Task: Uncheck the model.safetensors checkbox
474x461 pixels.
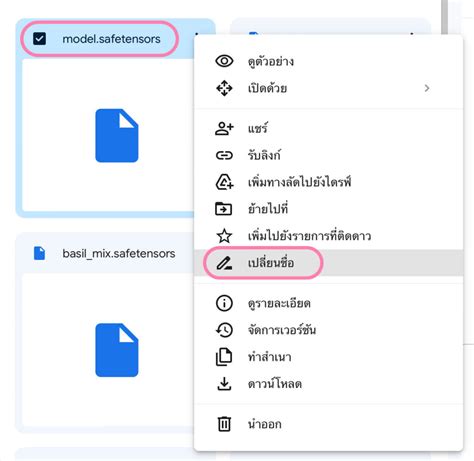Action: point(40,39)
